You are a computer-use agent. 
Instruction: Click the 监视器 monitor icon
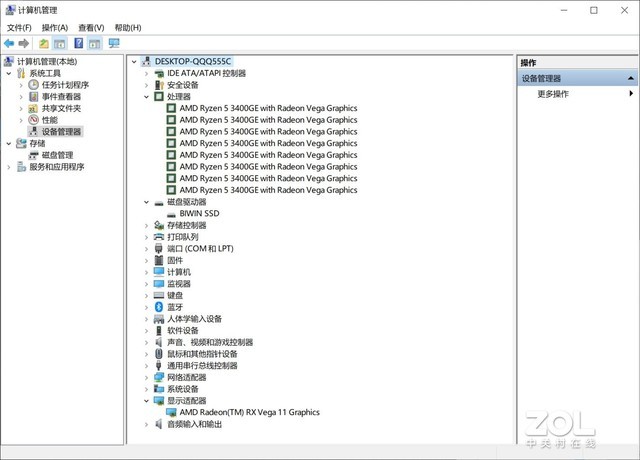[159, 284]
